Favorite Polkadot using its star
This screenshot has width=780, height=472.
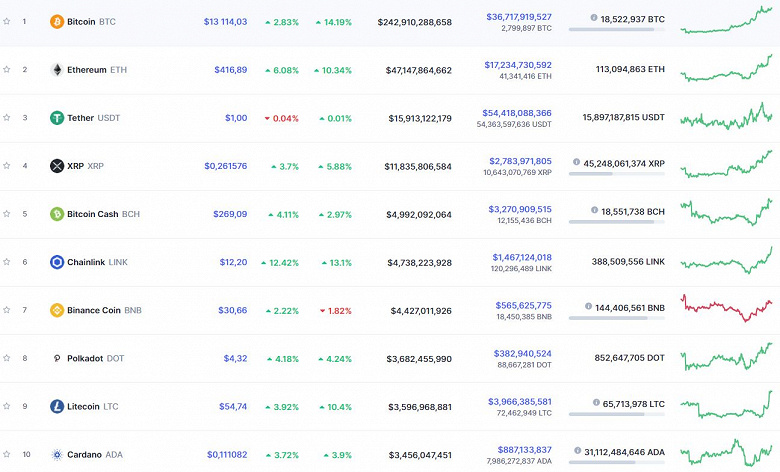(7, 358)
